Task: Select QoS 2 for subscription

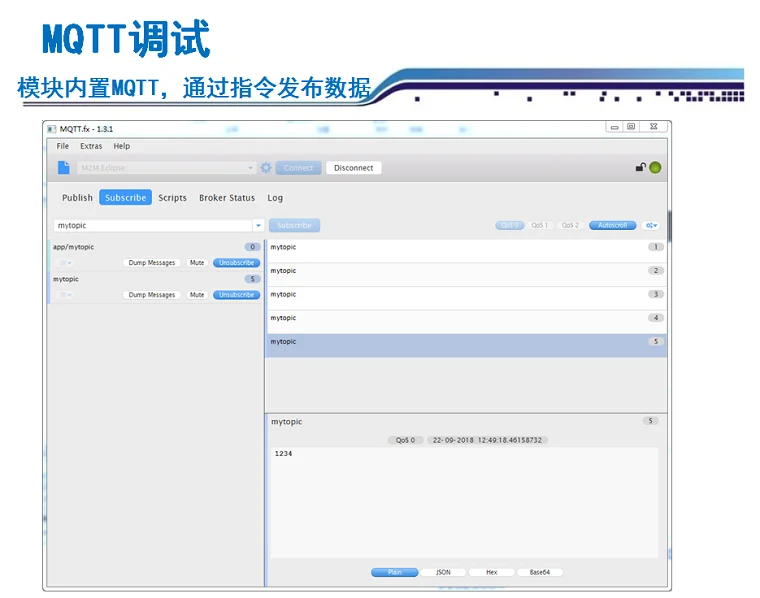Action: [570, 225]
